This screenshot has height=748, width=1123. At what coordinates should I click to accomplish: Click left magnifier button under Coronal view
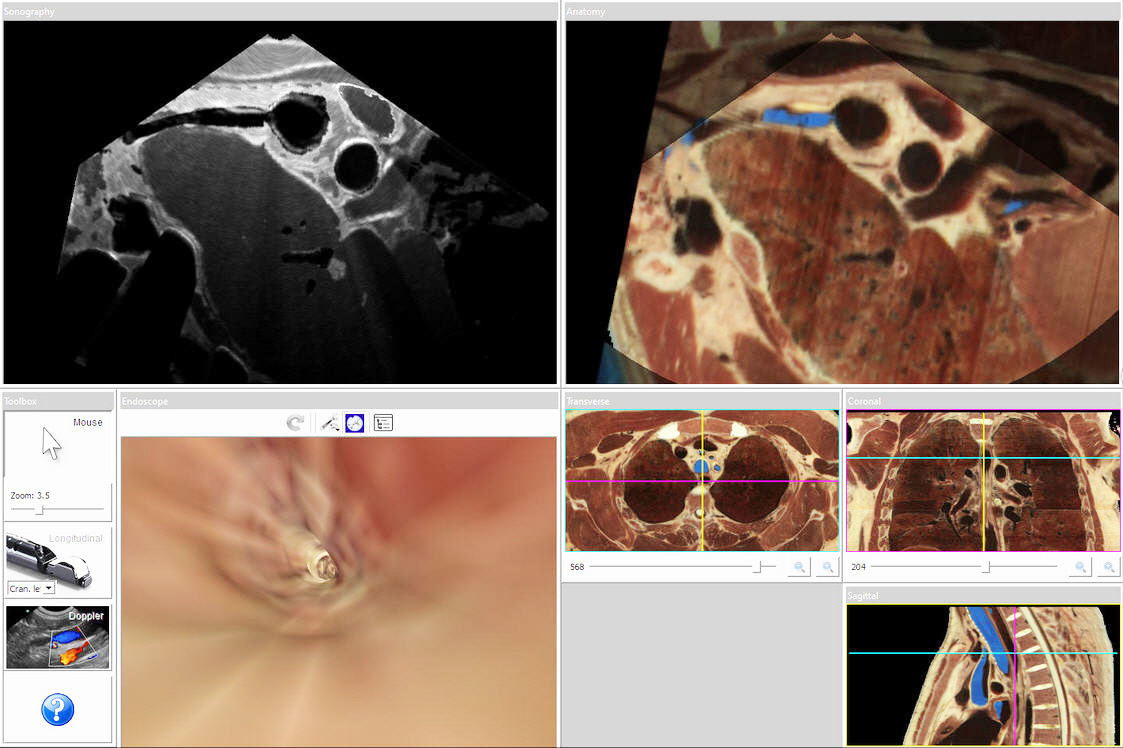pos(1080,567)
